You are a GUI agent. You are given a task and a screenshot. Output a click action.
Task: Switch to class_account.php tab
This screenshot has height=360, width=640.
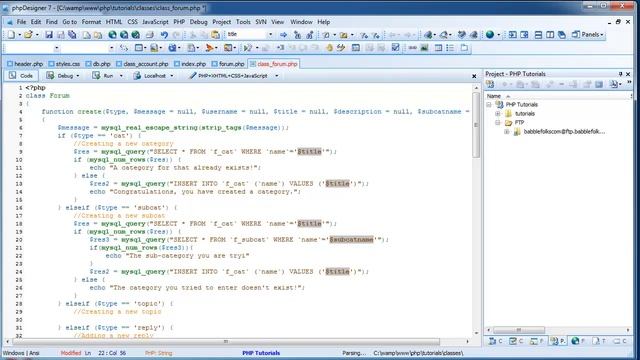coord(142,64)
